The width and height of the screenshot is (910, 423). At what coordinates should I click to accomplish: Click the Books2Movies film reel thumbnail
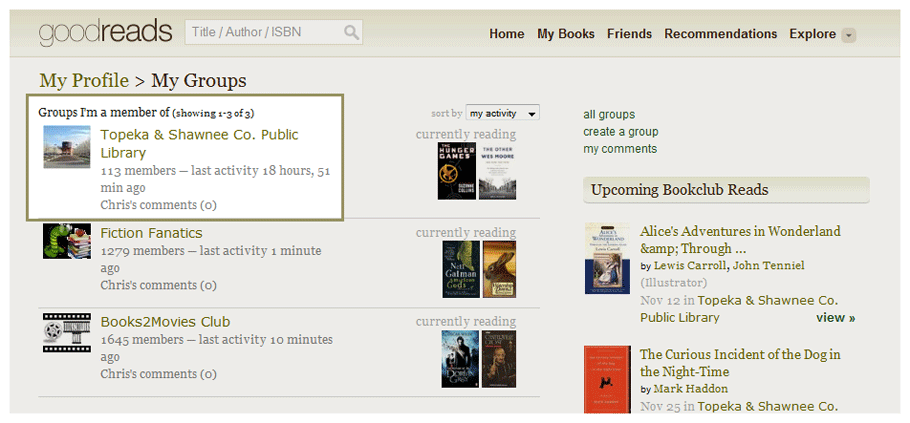(x=67, y=332)
